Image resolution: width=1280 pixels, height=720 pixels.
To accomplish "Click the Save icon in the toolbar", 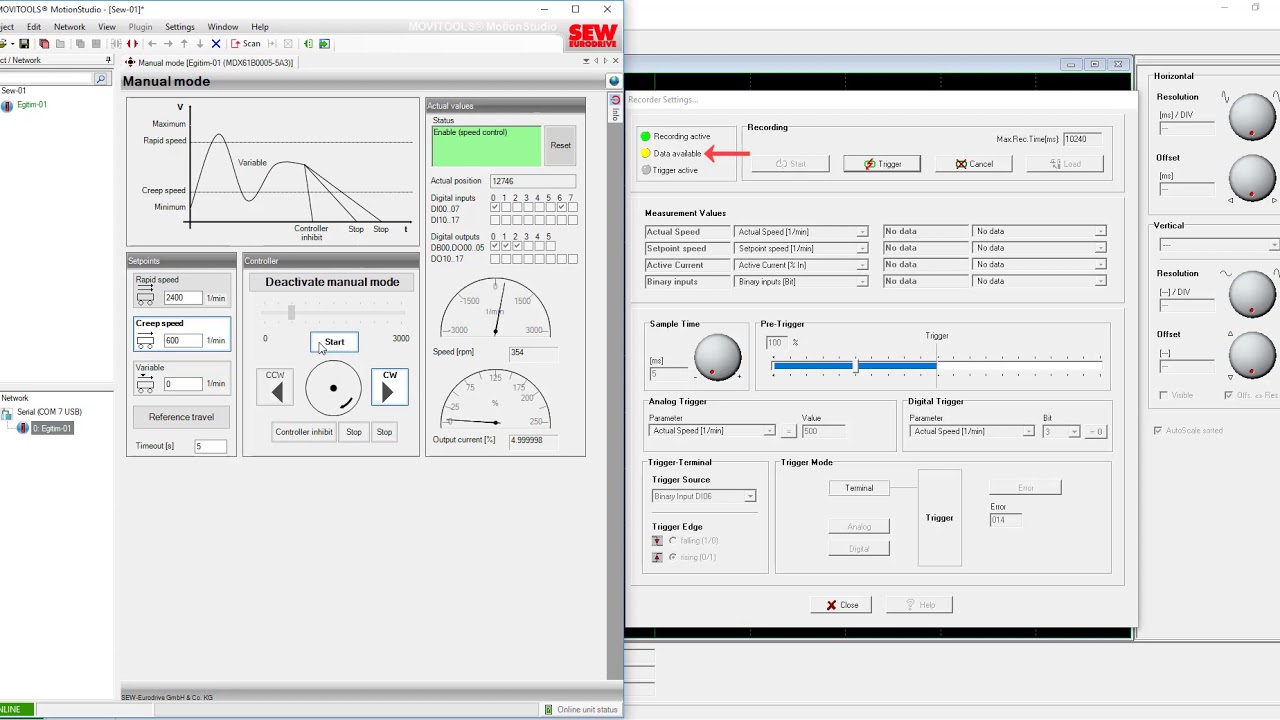I will [x=24, y=44].
